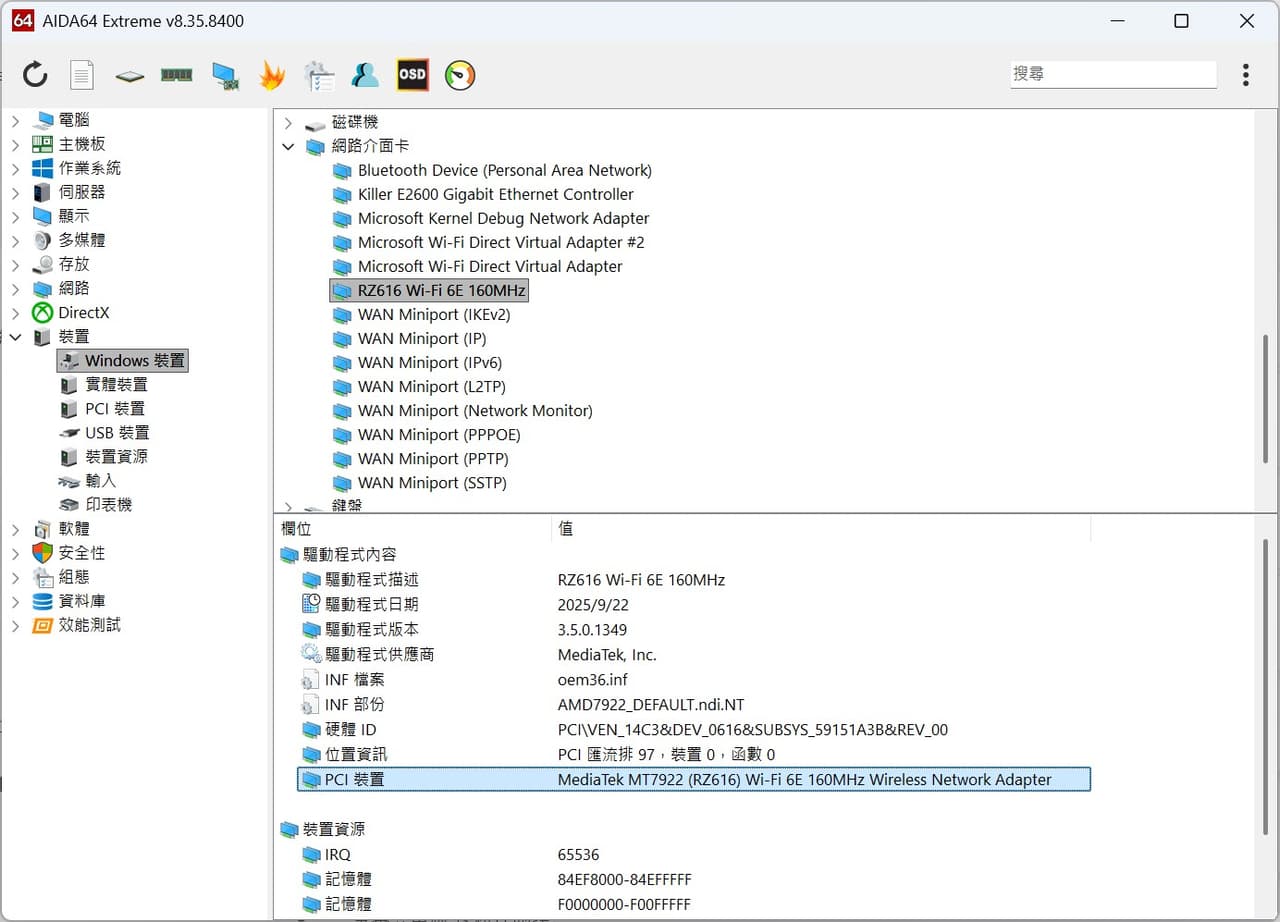Select the 驅動程式供應商 row
Viewport: 1280px width, 922px height.
(694, 654)
